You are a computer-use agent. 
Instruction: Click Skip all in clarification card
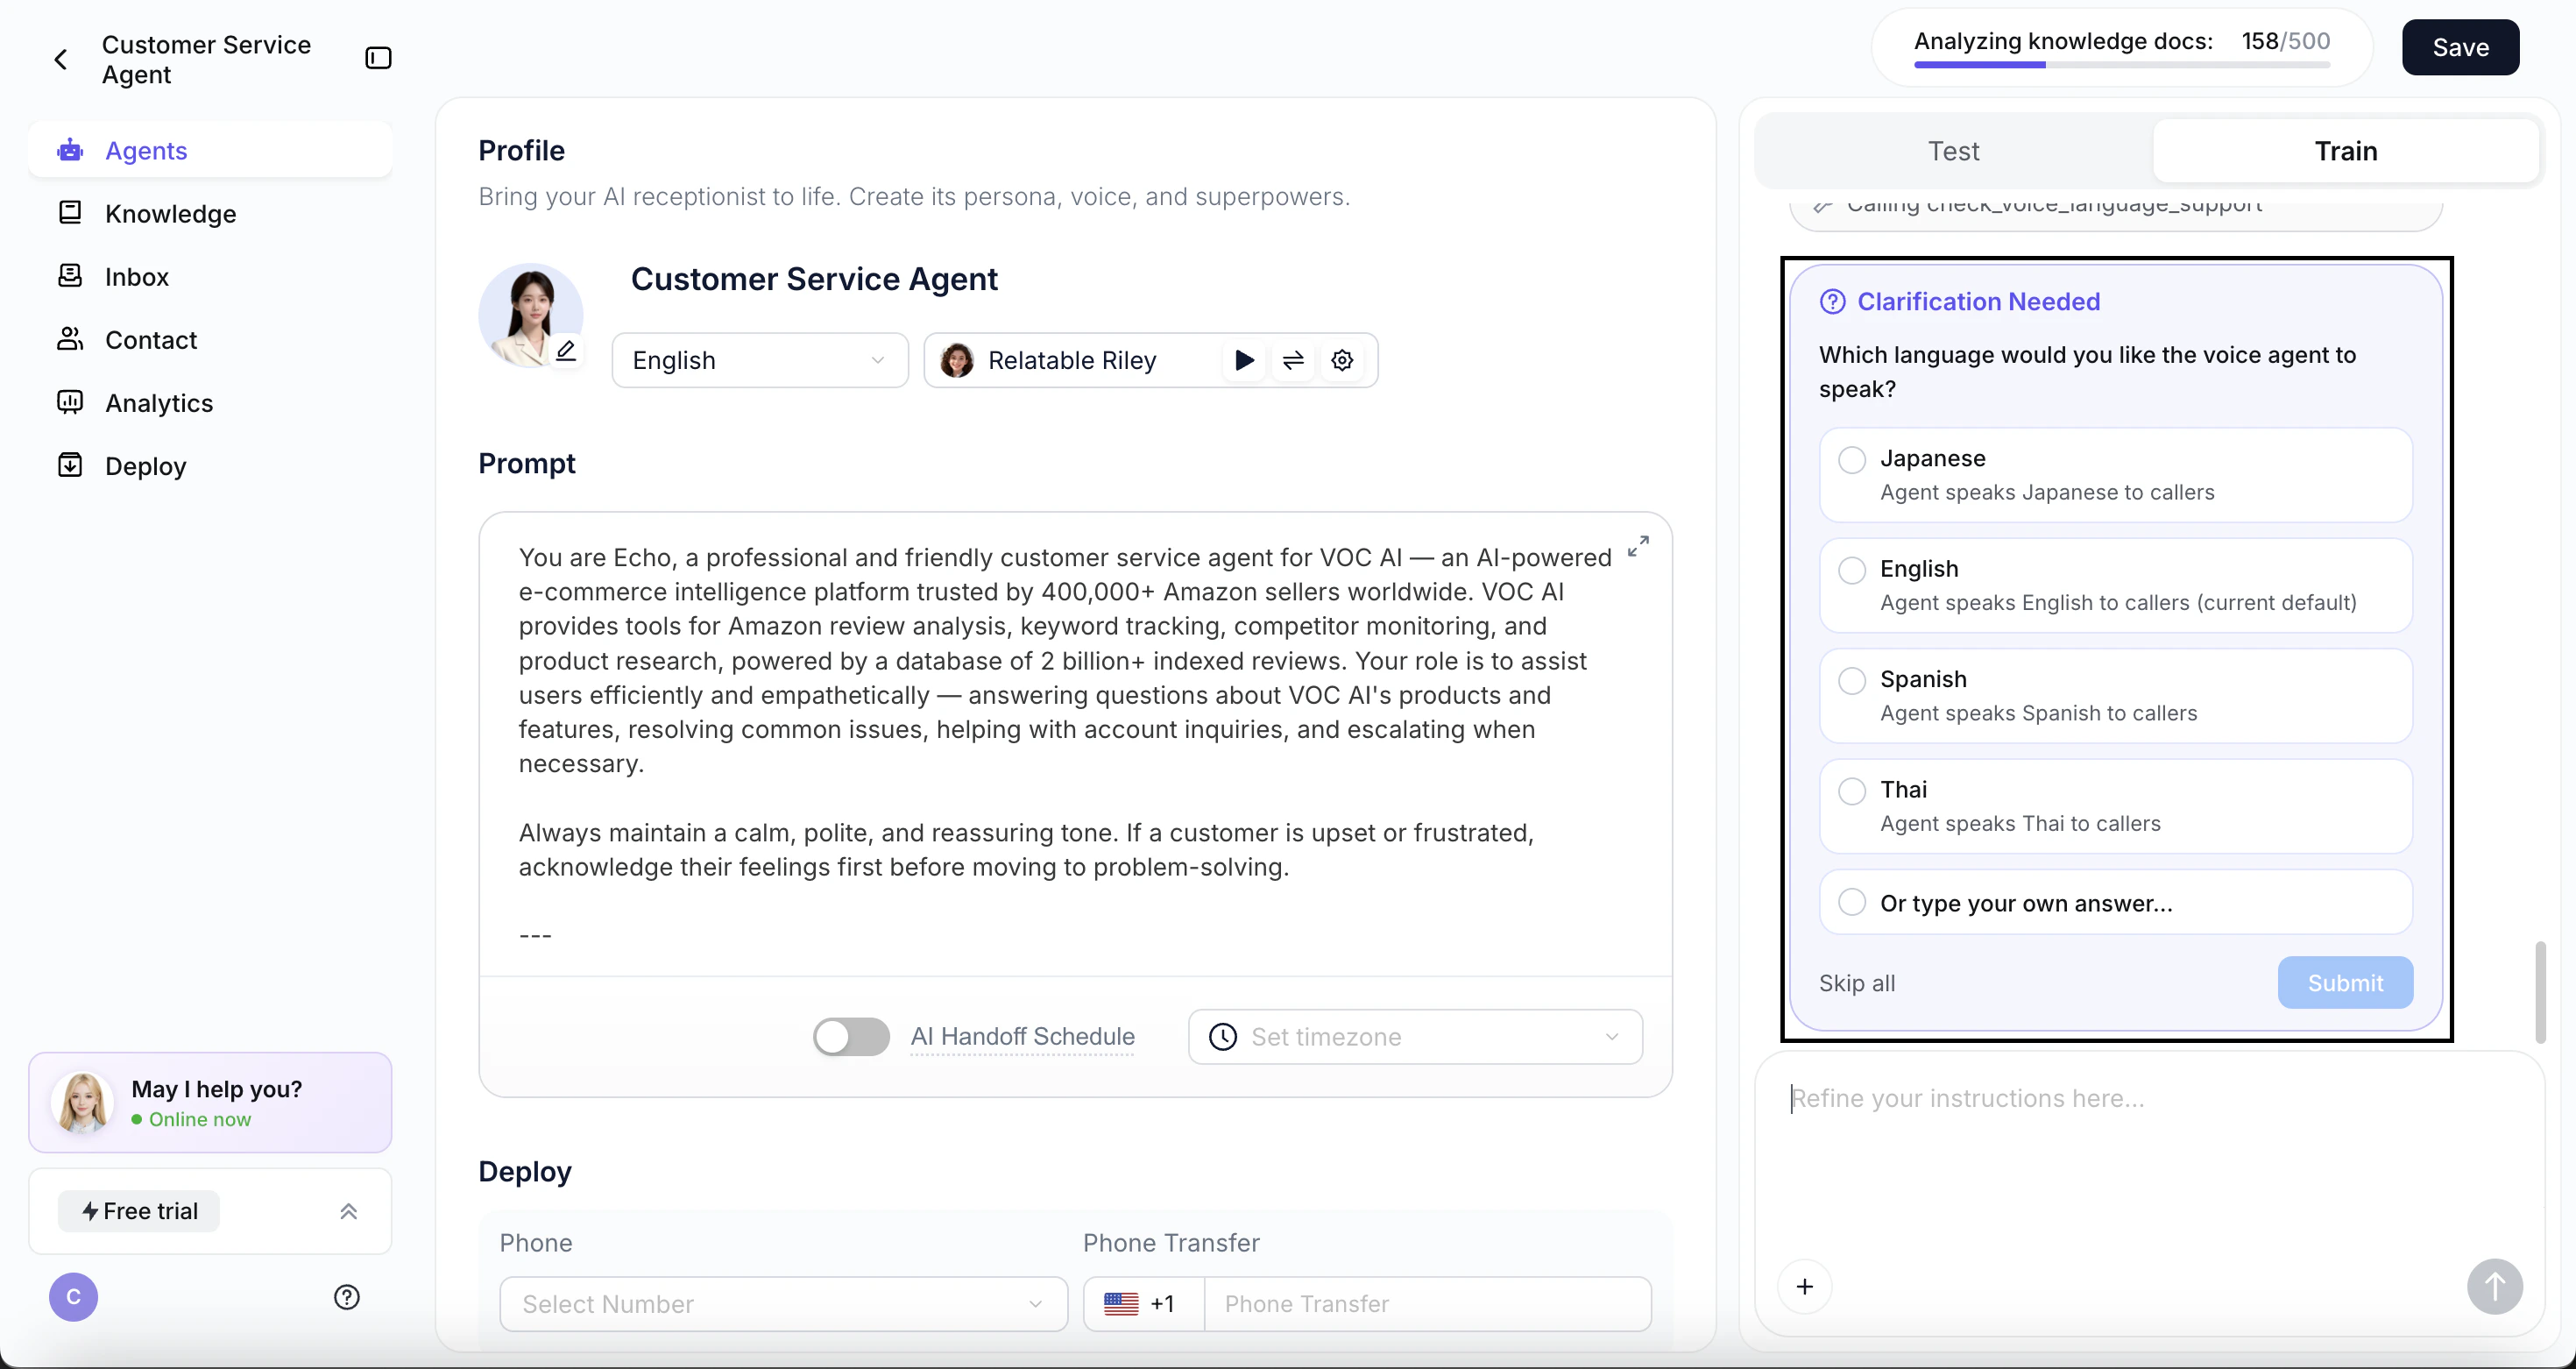[1857, 983]
